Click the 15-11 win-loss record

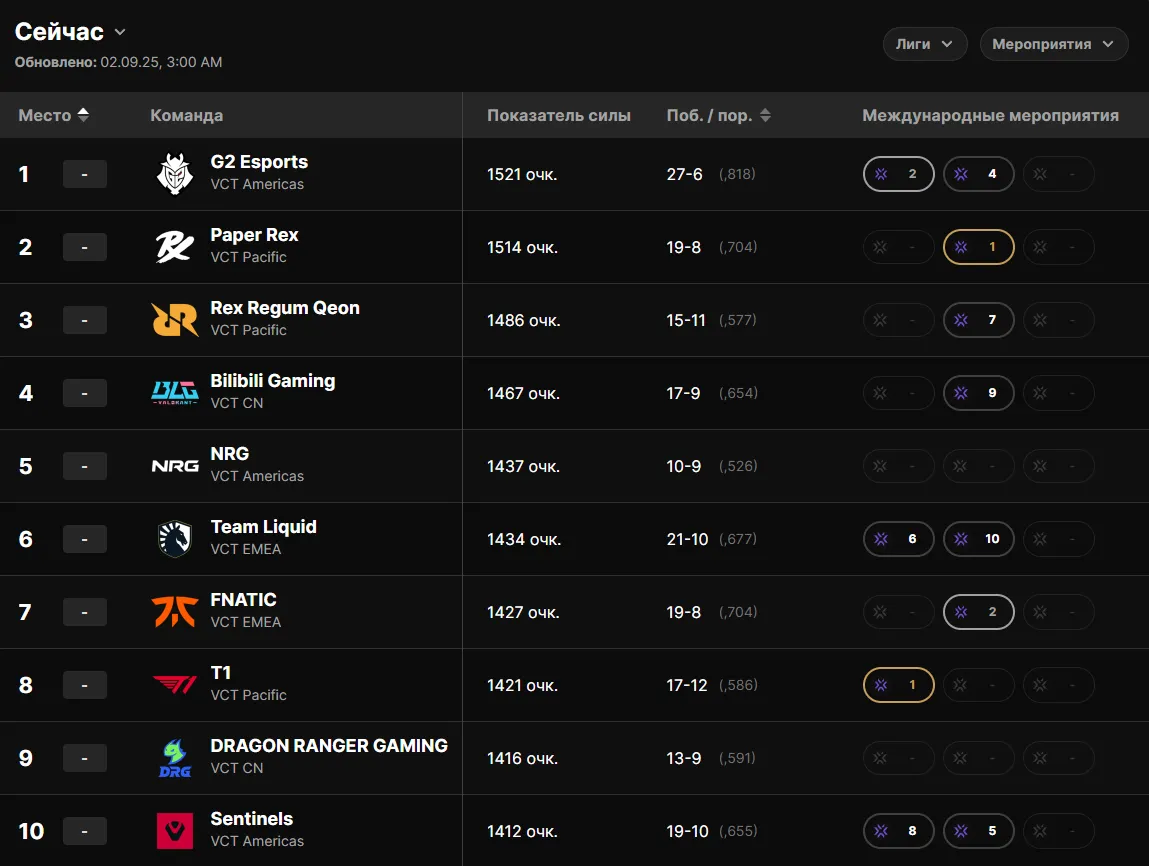click(x=686, y=320)
